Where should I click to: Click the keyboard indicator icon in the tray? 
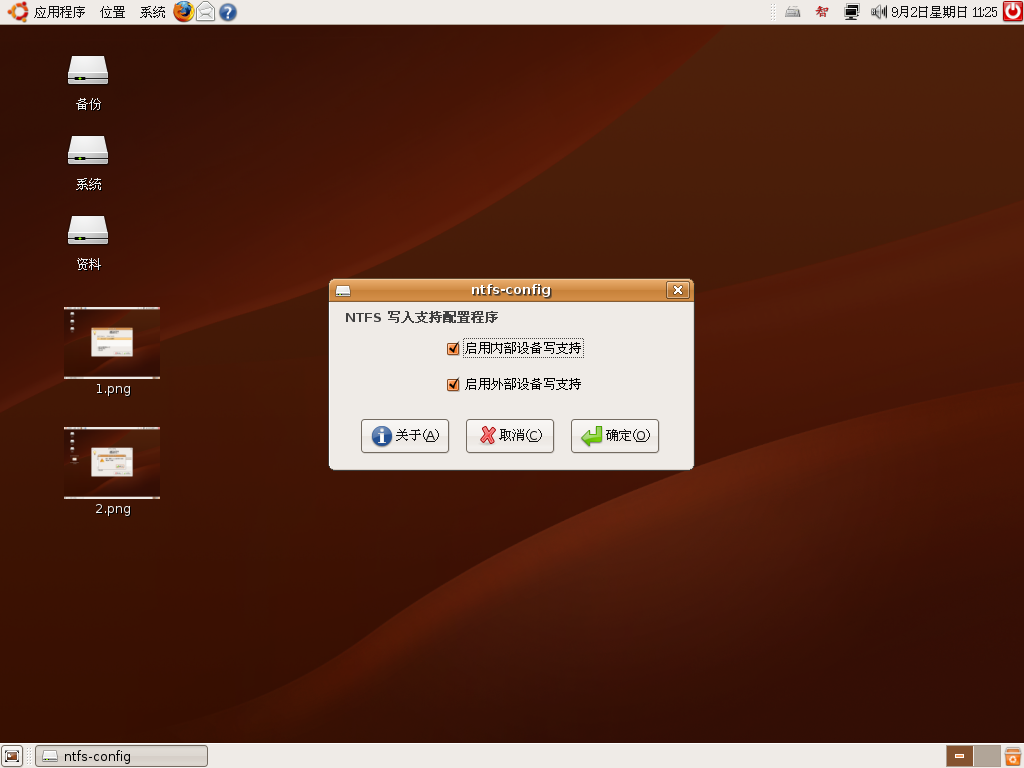(x=793, y=12)
